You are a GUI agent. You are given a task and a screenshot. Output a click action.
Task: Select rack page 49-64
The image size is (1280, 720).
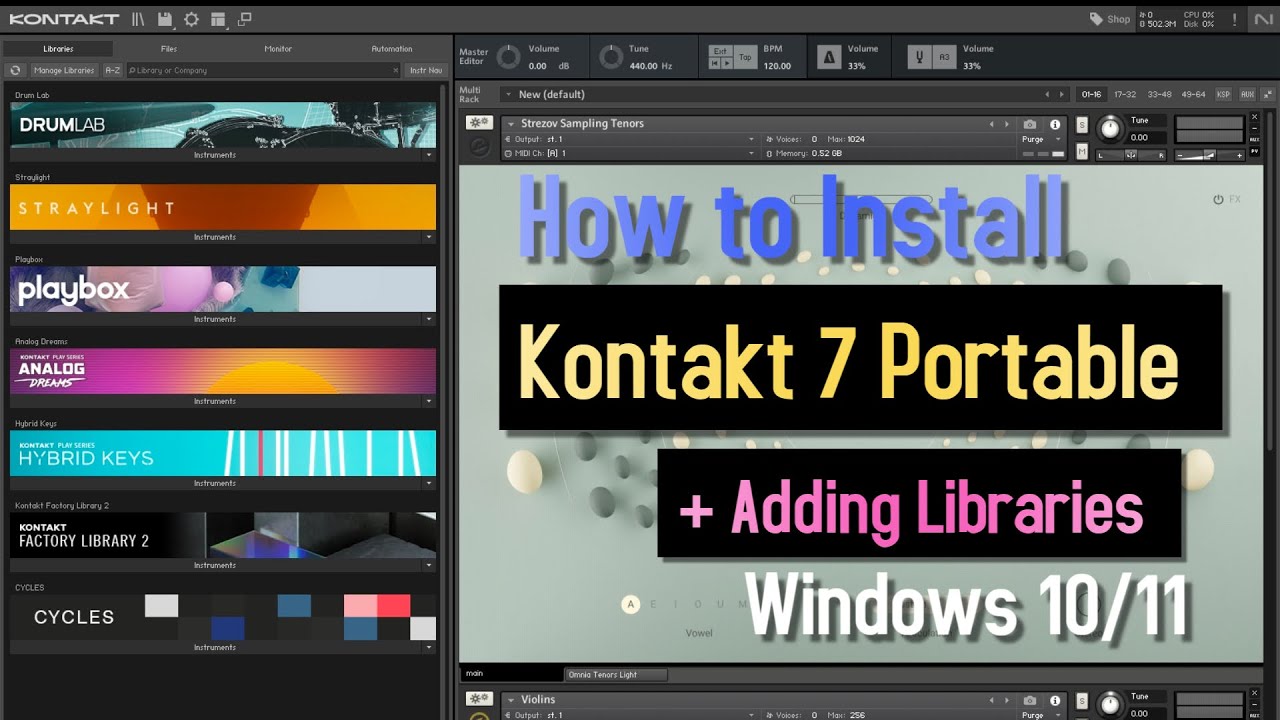(x=1193, y=94)
